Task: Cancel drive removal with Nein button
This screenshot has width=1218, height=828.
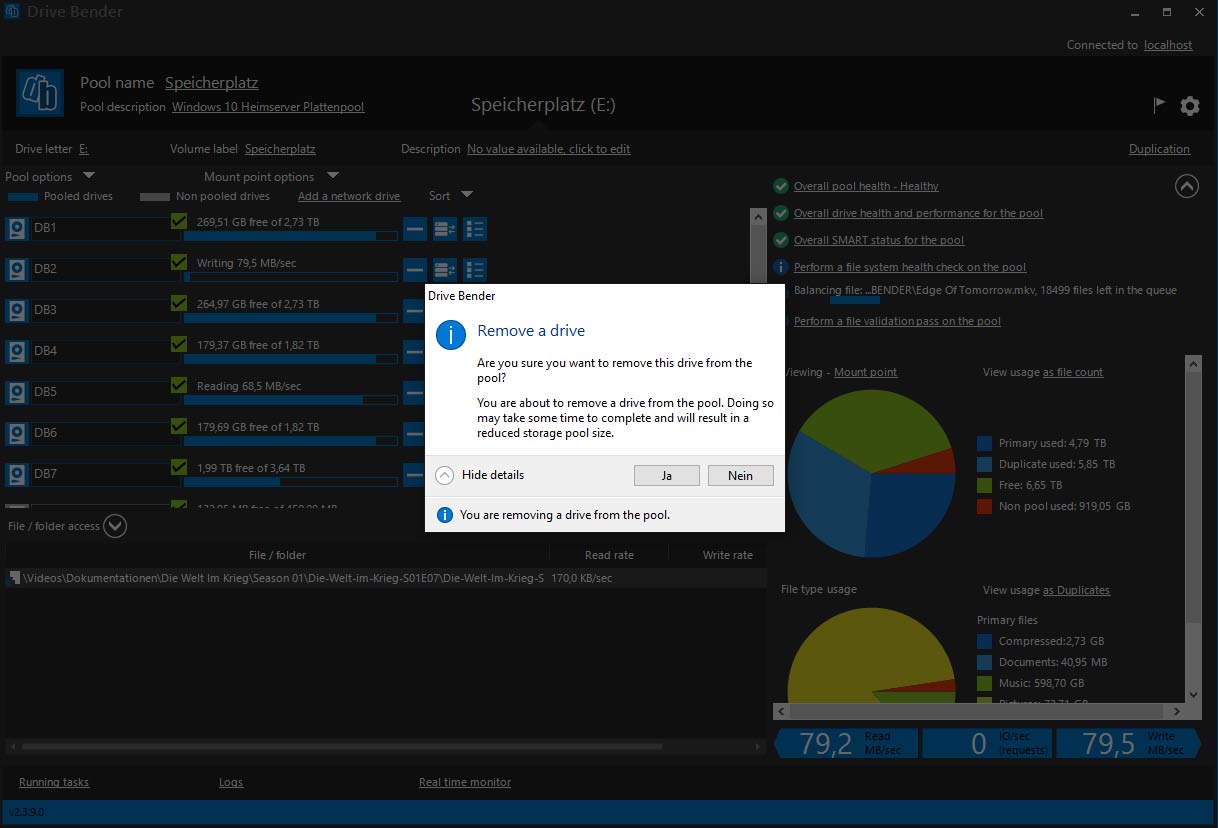Action: click(741, 476)
